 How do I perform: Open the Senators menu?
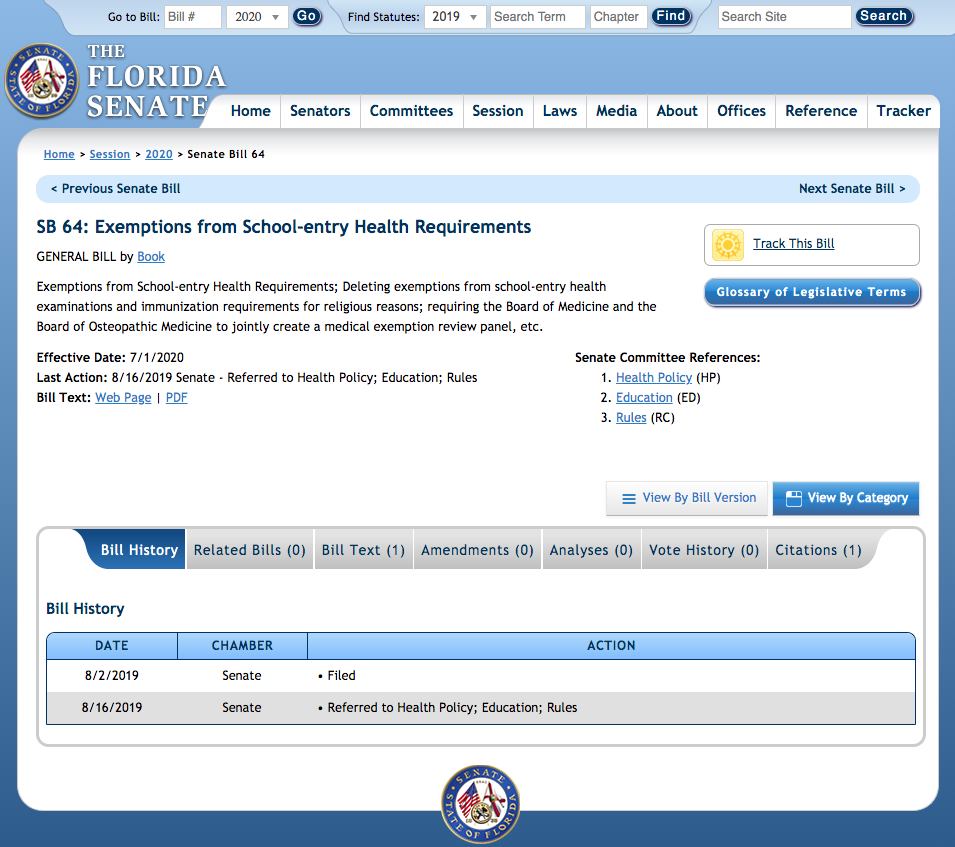pyautogui.click(x=320, y=111)
